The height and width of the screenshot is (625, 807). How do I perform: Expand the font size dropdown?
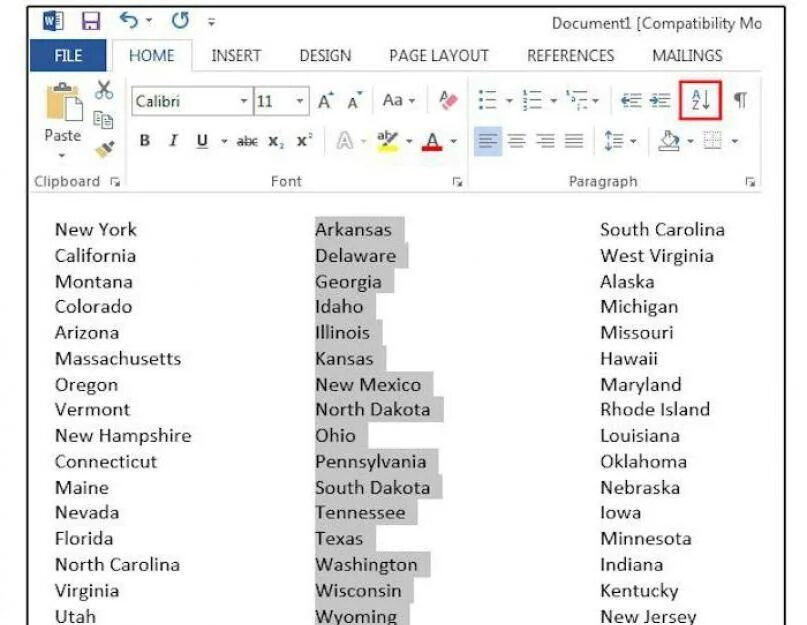pyautogui.click(x=300, y=101)
